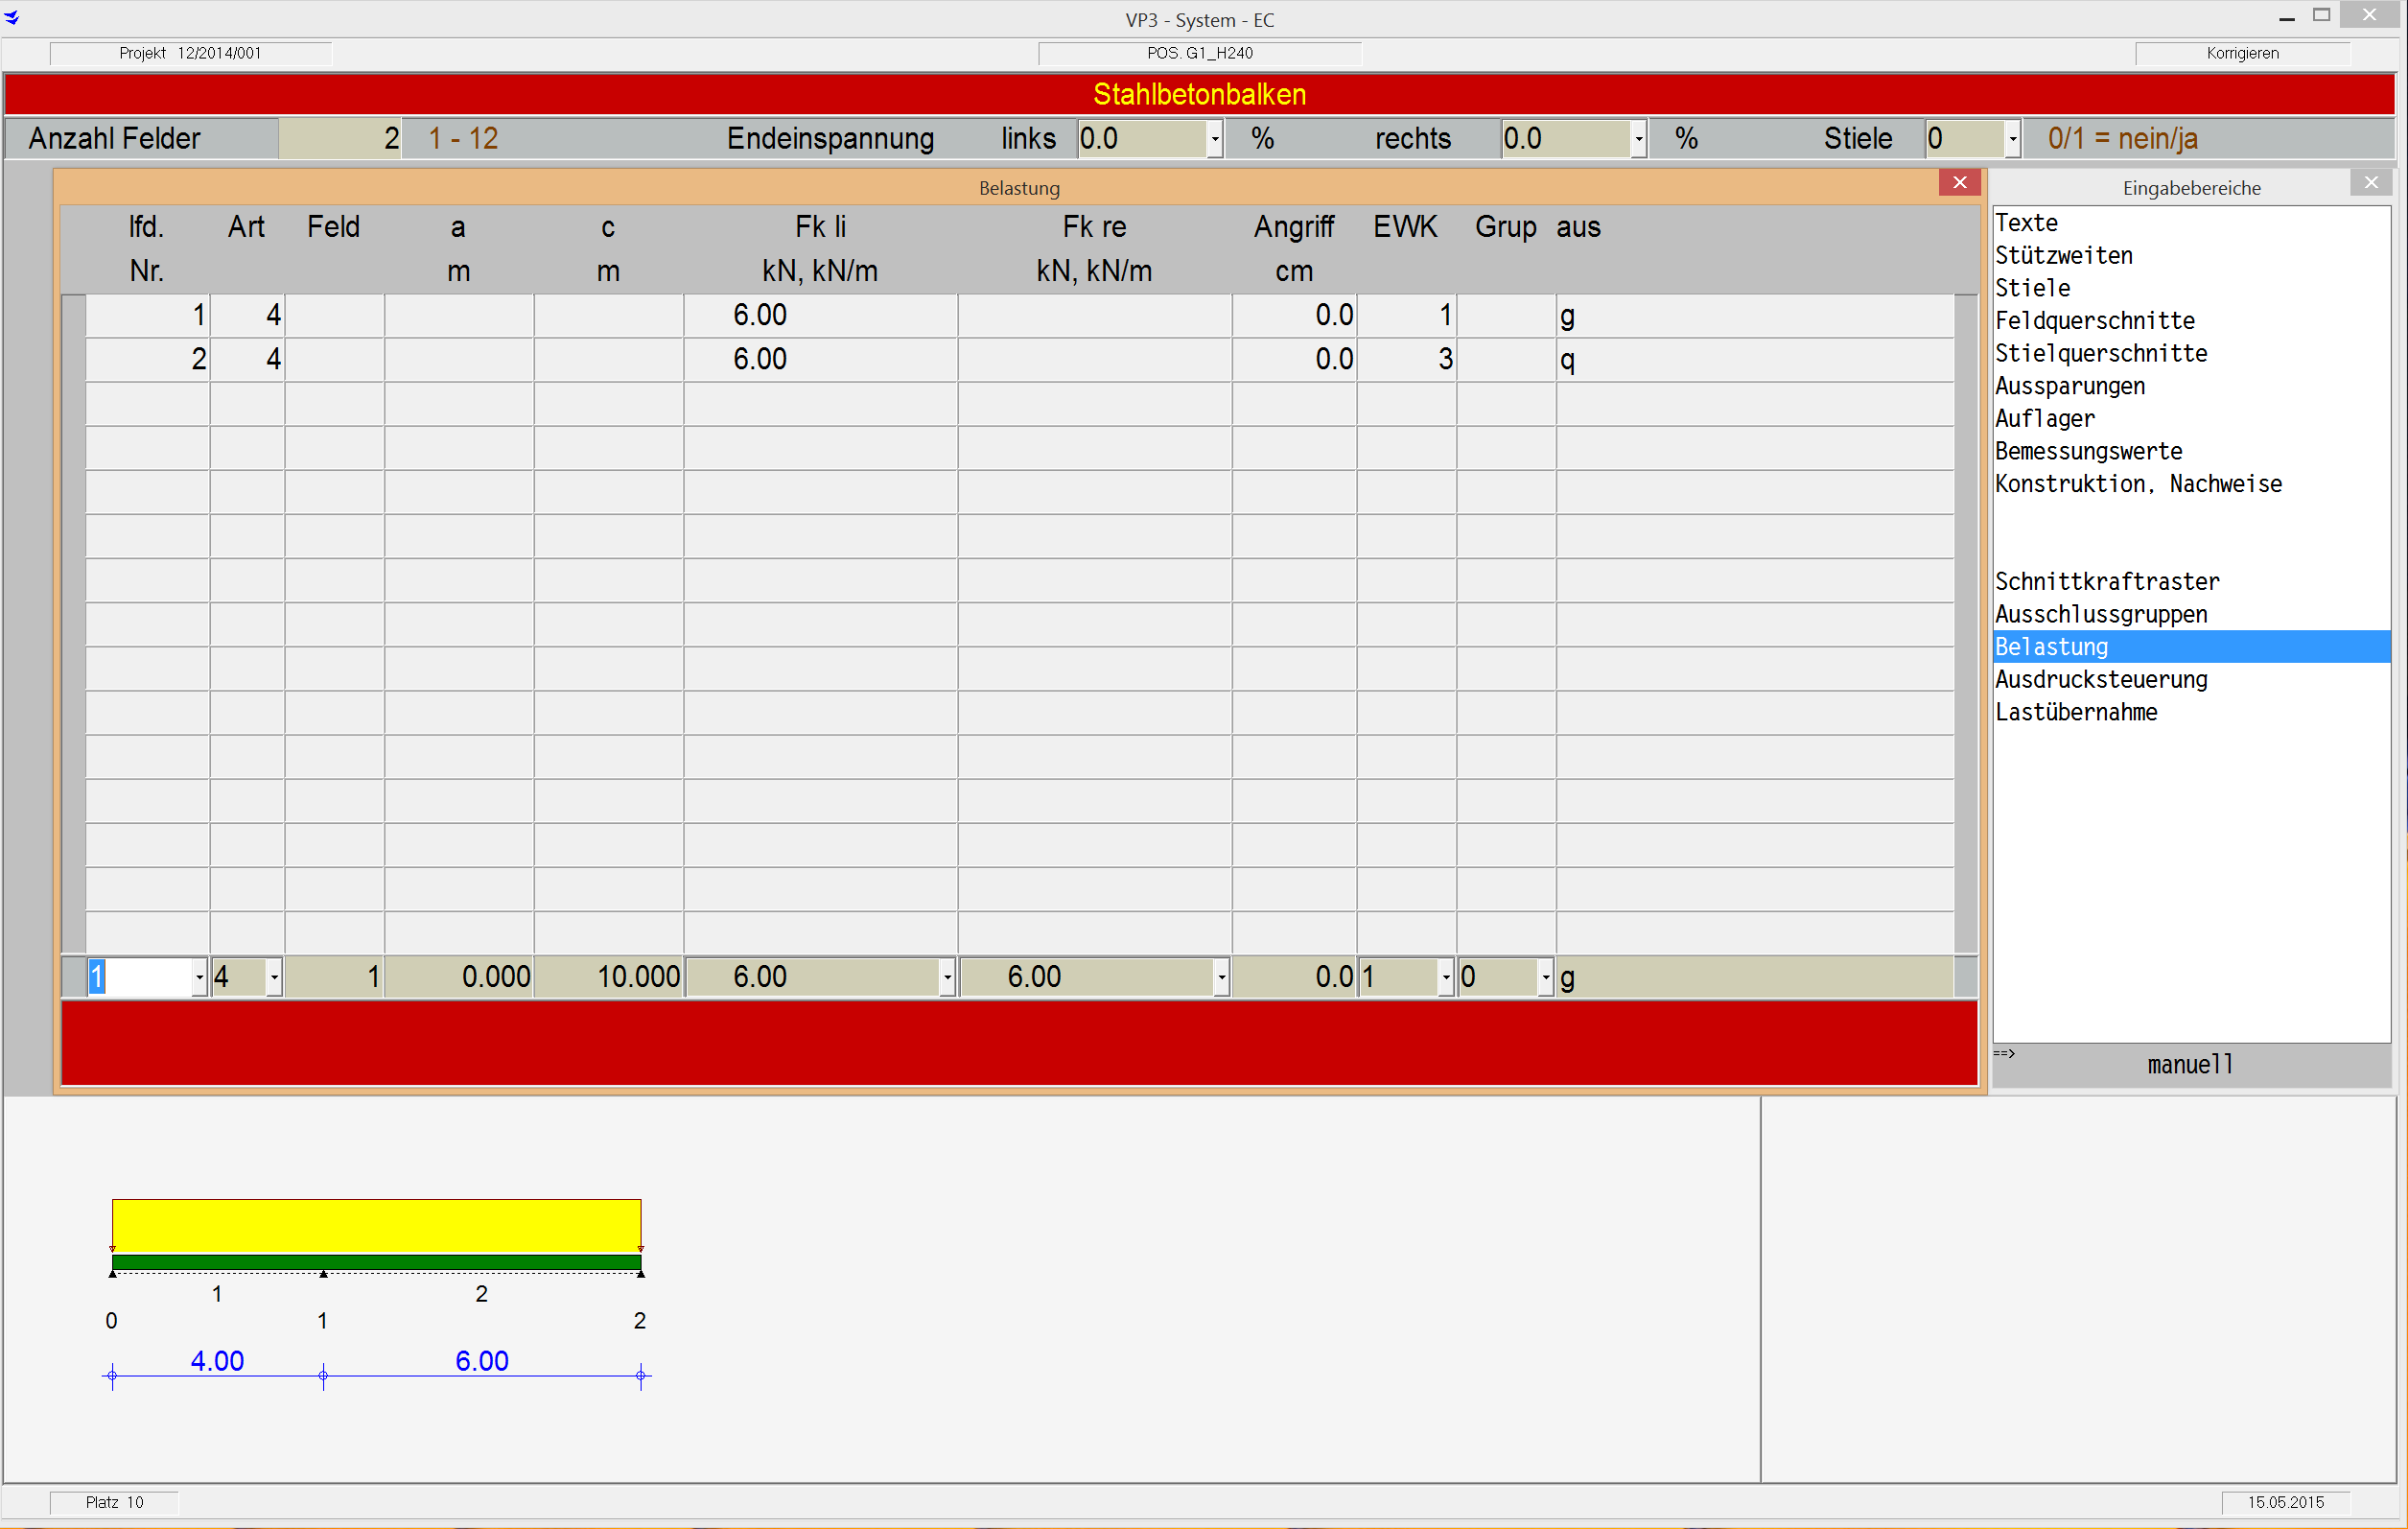Expand the Fk li dropdown in entry row
The image size is (2408, 1529).
click(947, 977)
